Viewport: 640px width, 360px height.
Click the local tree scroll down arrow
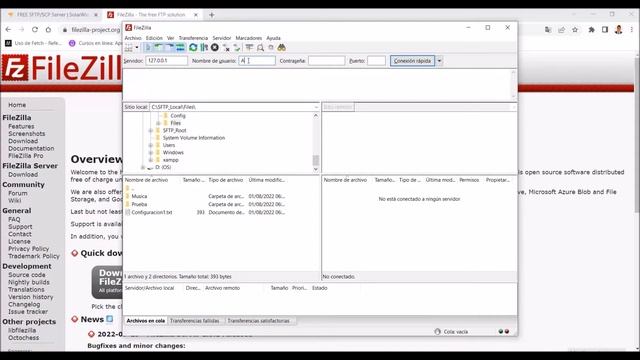[316, 169]
